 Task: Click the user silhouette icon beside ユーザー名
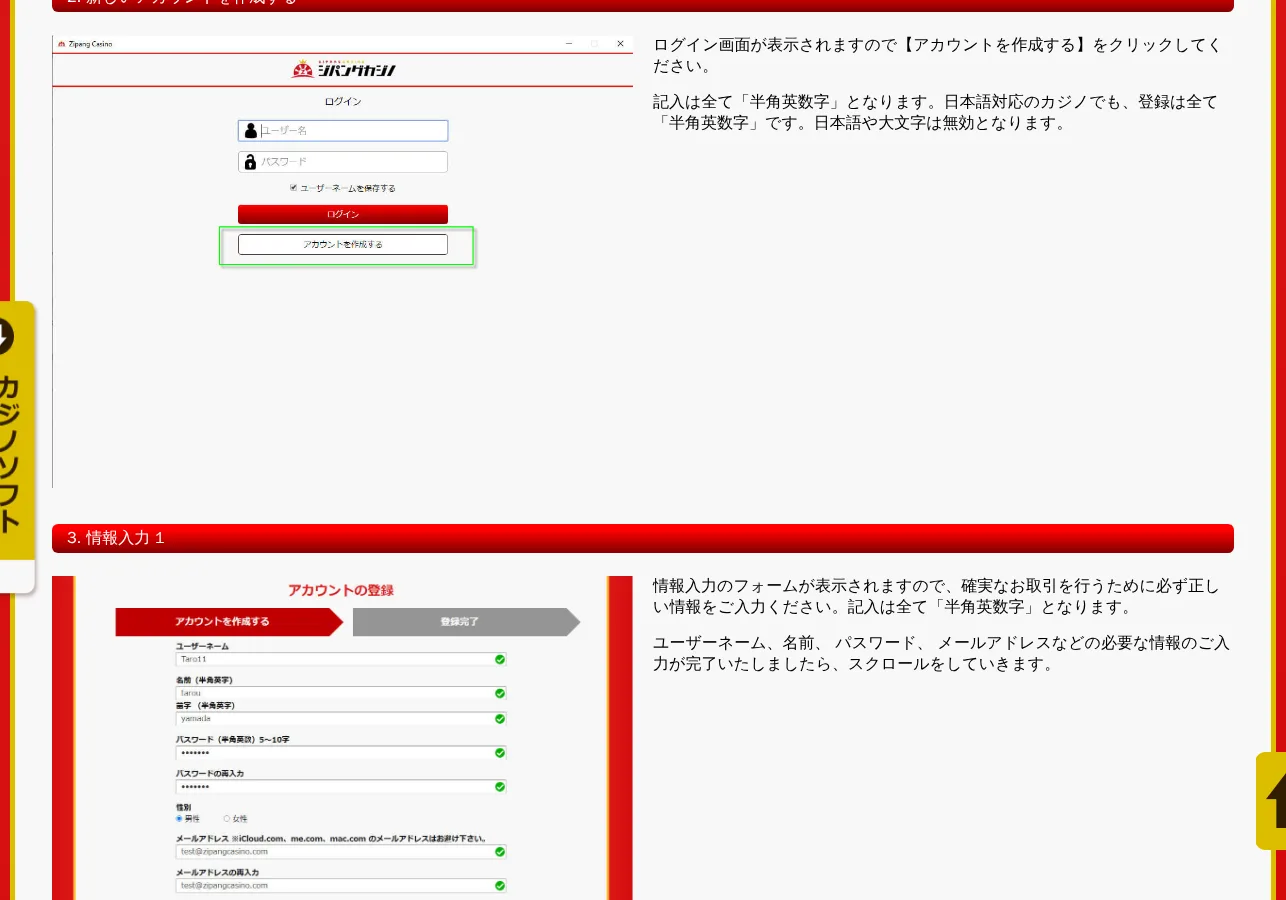click(x=250, y=130)
